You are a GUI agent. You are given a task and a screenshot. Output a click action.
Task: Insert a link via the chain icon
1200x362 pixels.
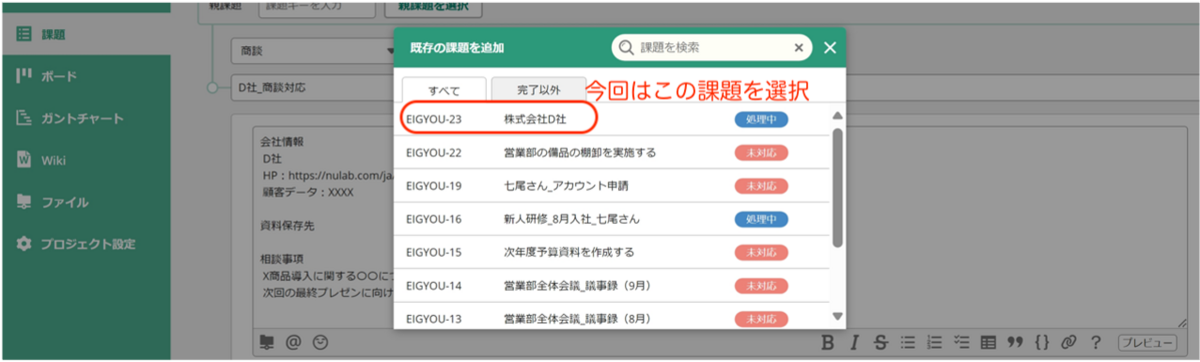[1069, 342]
